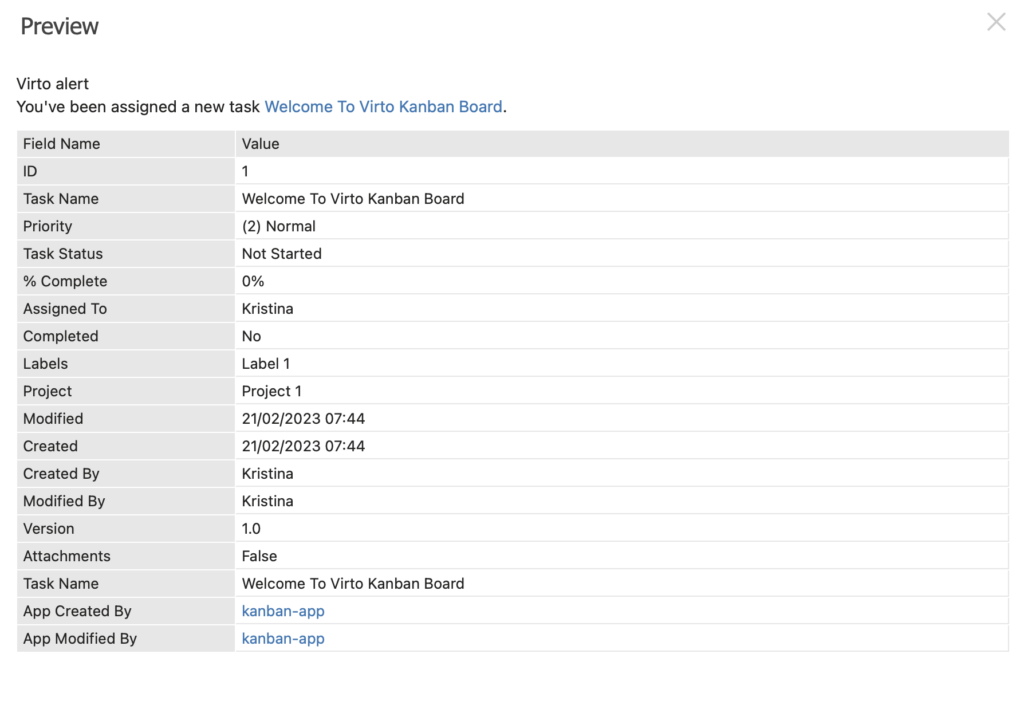Click the Version field name
The image size is (1024, 709).
click(x=48, y=528)
